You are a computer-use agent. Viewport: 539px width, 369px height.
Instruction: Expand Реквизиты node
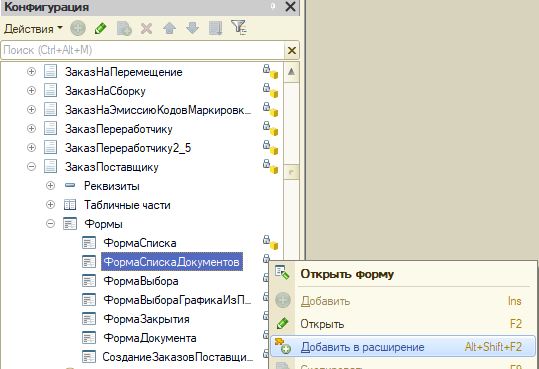point(50,186)
